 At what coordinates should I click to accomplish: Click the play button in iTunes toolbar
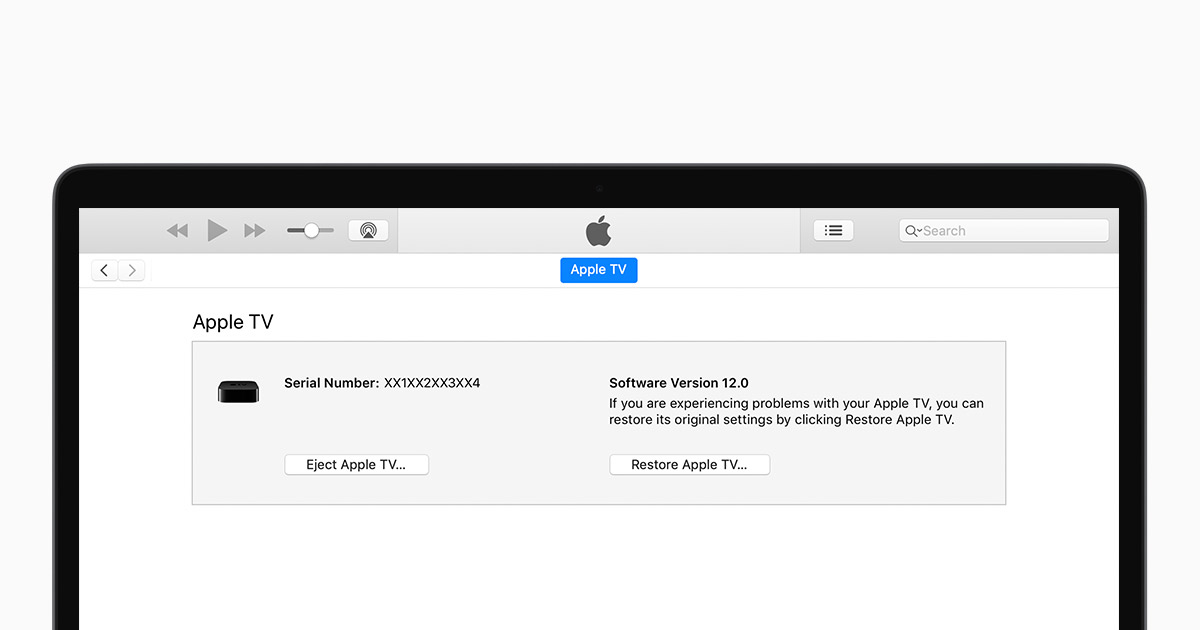tap(217, 231)
